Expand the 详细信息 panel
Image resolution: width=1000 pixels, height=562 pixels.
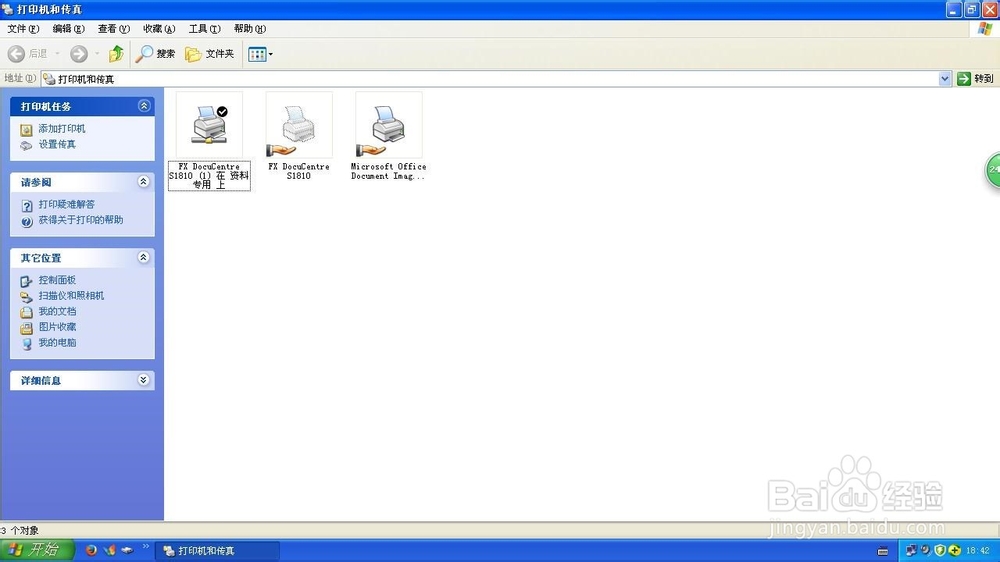click(143, 380)
